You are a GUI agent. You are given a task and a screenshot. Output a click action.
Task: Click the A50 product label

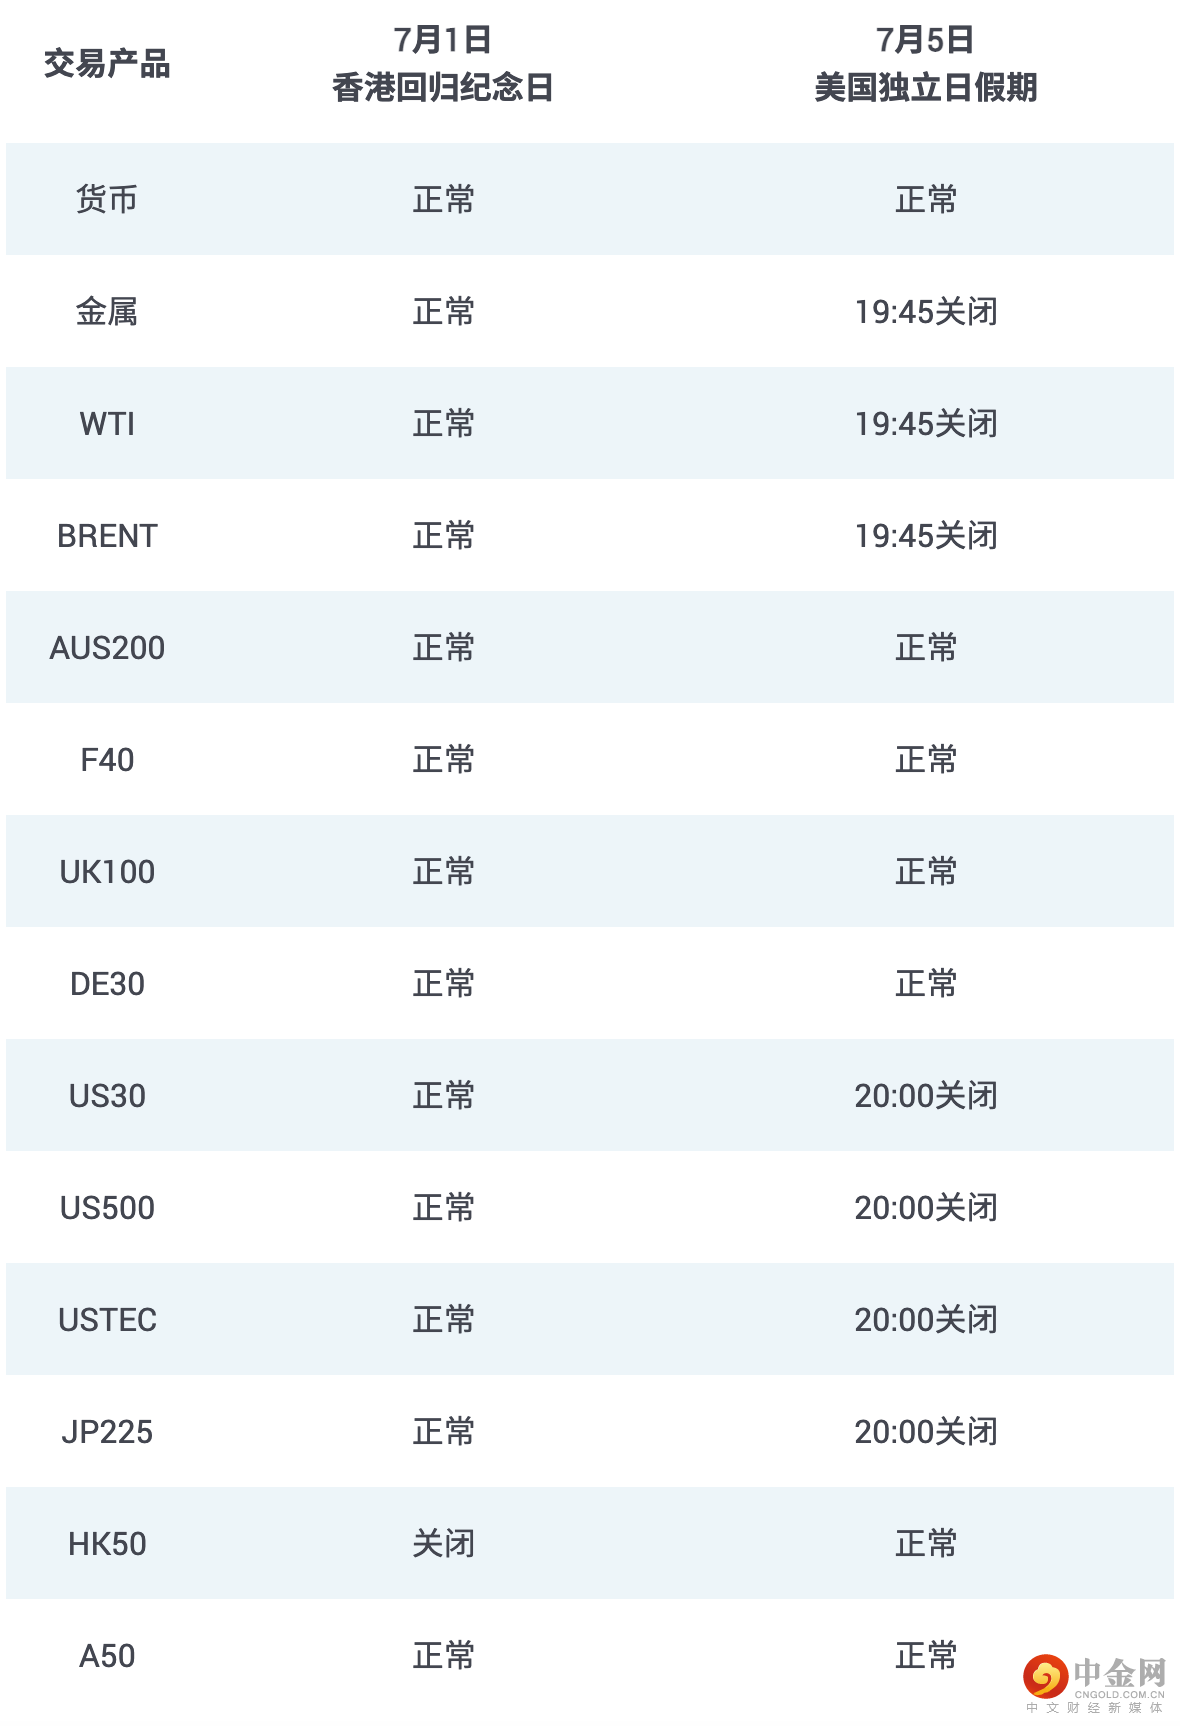107,1656
